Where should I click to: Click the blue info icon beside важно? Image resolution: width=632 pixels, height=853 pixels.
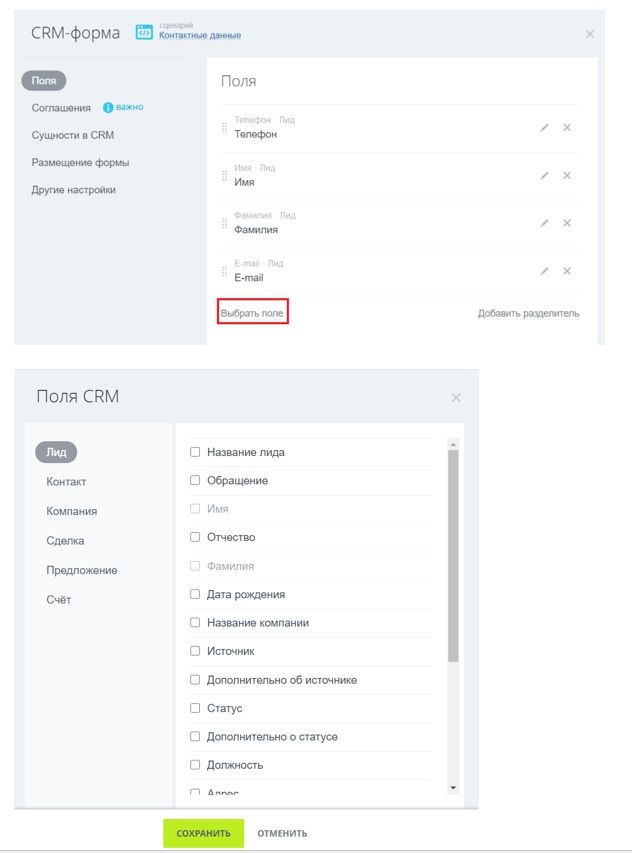pos(108,108)
